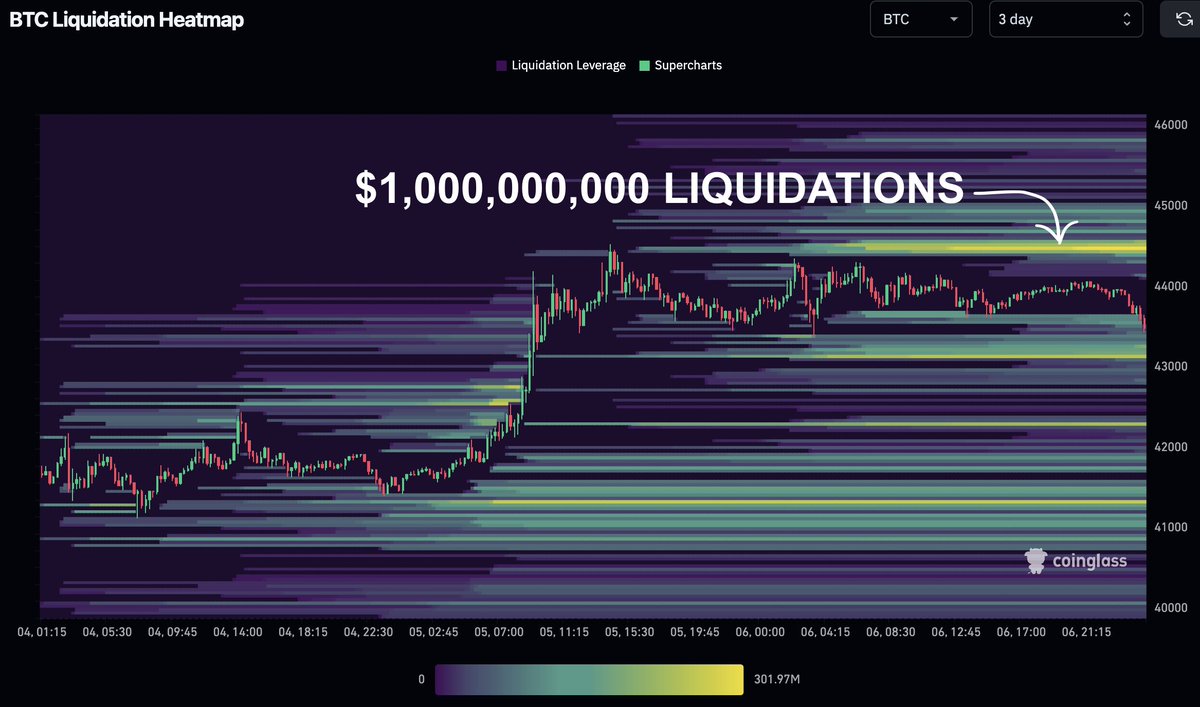The image size is (1200, 707).
Task: Click the 06, 00:00 time axis label
Action: pos(759,632)
